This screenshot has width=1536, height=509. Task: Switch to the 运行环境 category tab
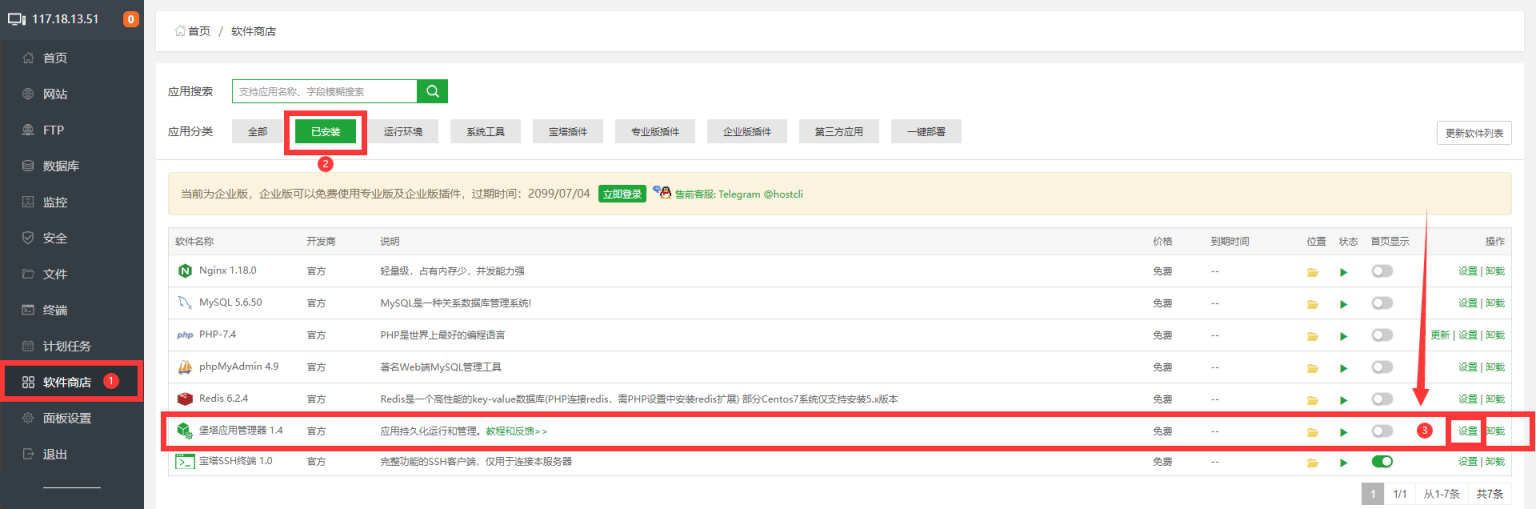click(x=403, y=132)
